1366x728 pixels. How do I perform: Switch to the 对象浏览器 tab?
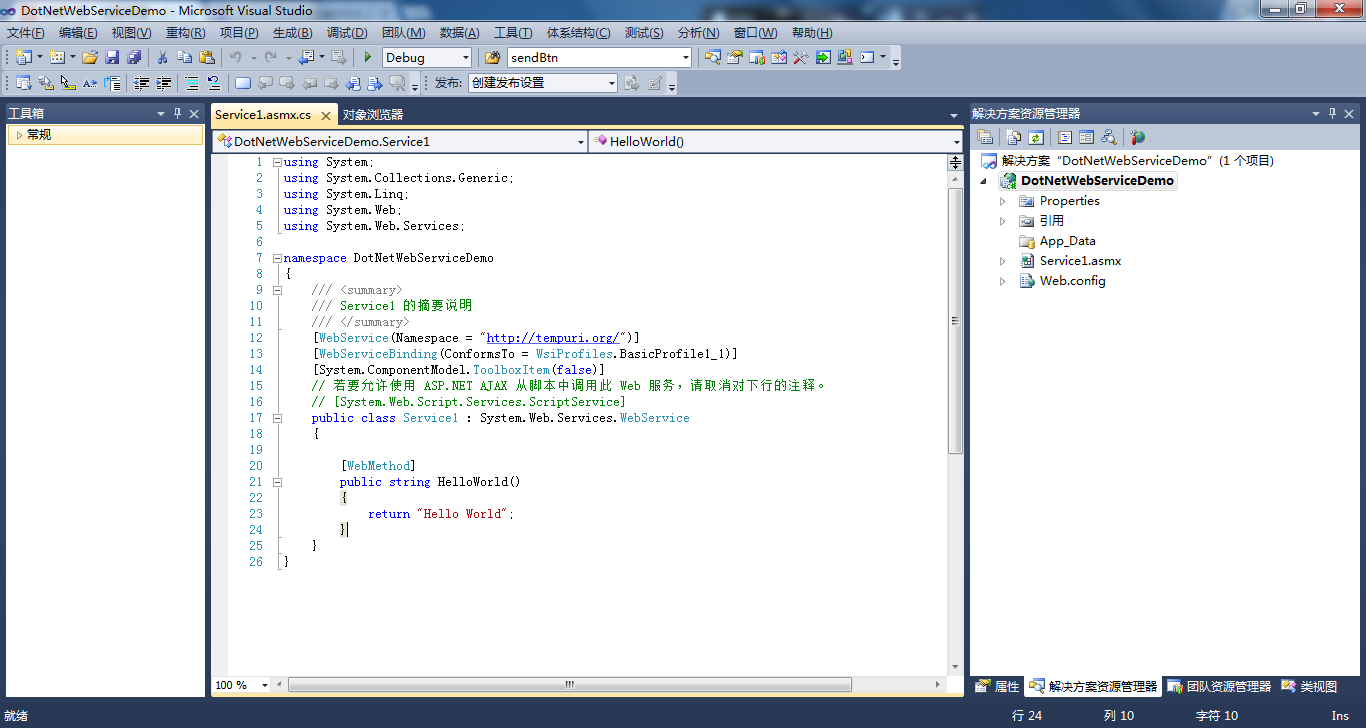pos(373,115)
